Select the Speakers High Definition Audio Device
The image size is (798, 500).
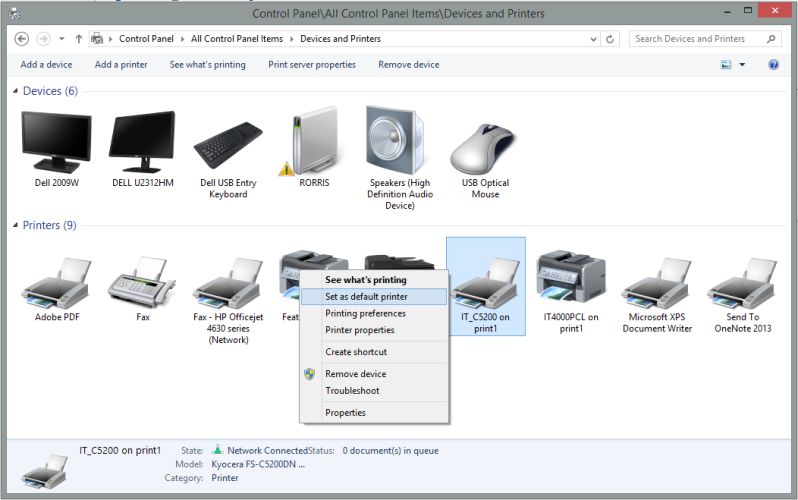click(399, 143)
